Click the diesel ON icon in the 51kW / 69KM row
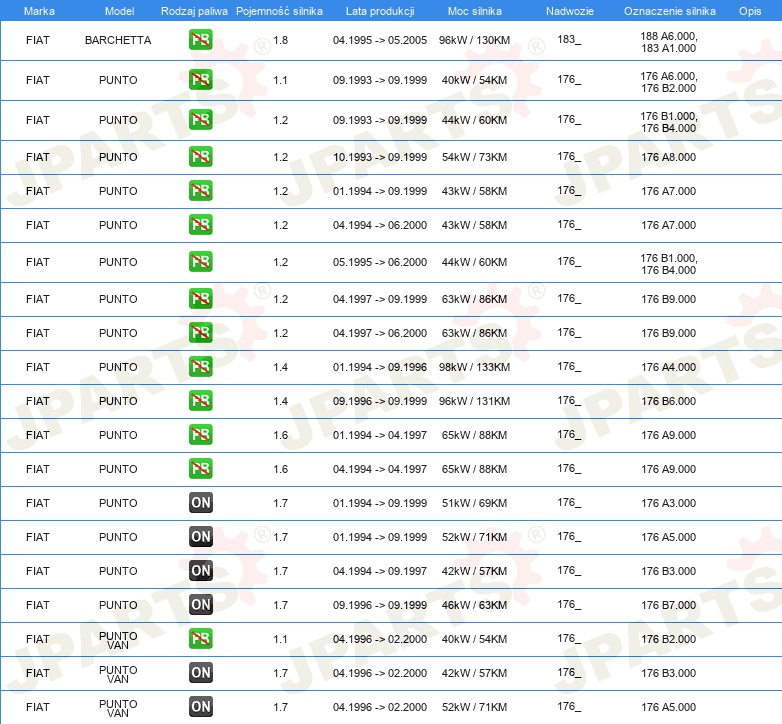782x724 pixels. pos(201,503)
